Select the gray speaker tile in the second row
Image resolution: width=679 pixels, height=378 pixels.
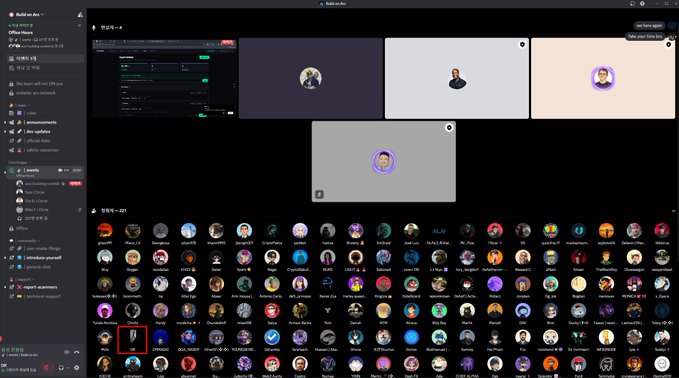pos(384,161)
